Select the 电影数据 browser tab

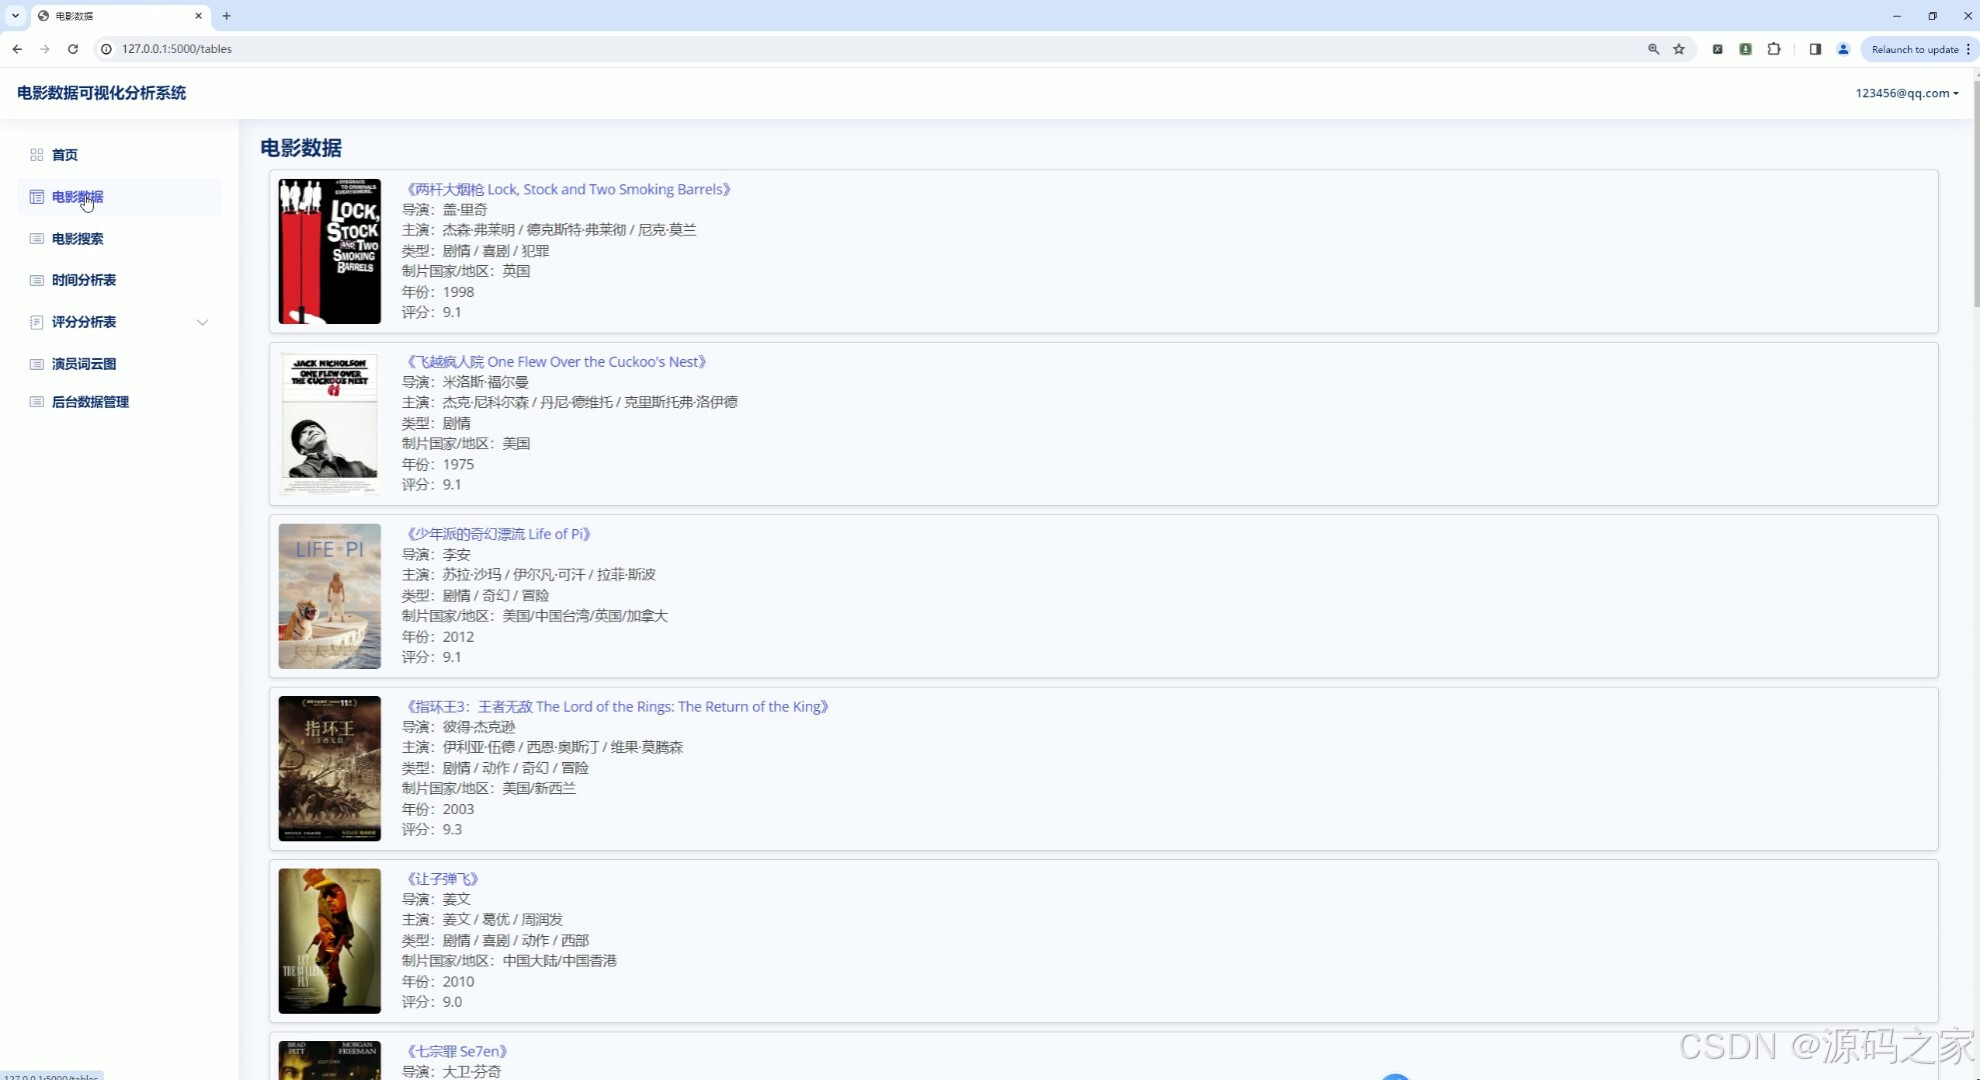pyautogui.click(x=120, y=16)
